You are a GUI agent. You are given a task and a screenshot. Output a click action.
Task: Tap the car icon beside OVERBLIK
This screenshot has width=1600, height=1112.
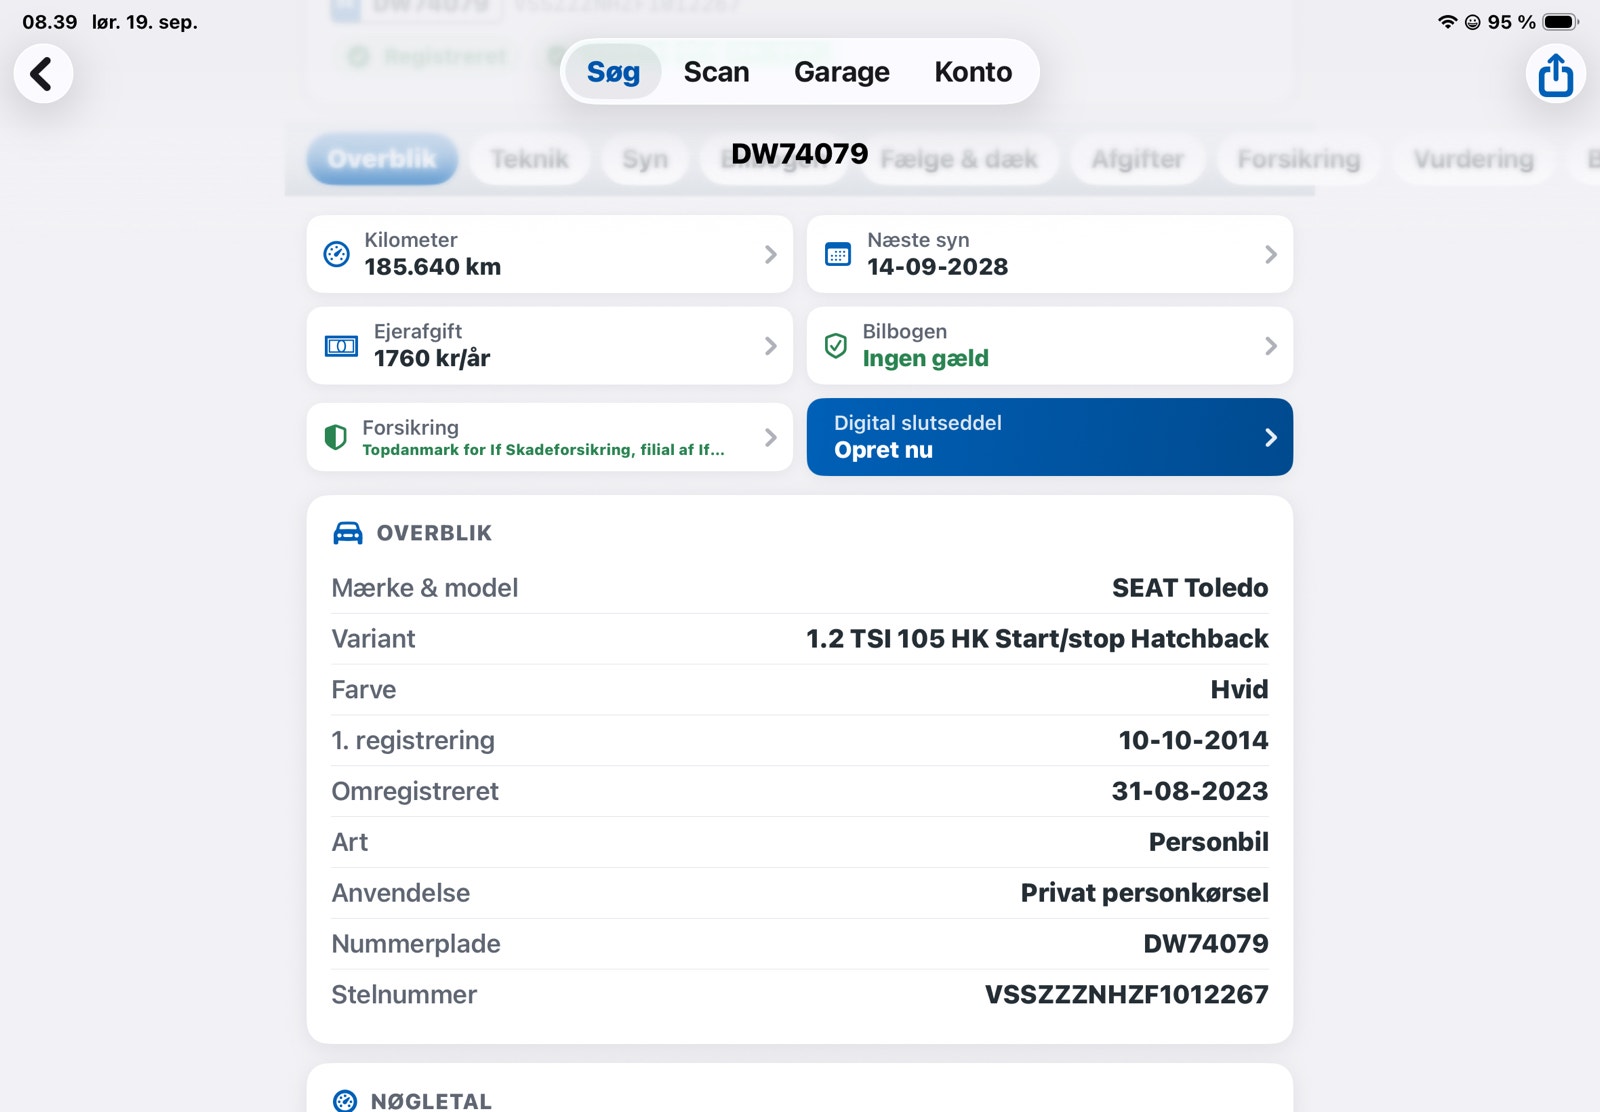tap(348, 533)
